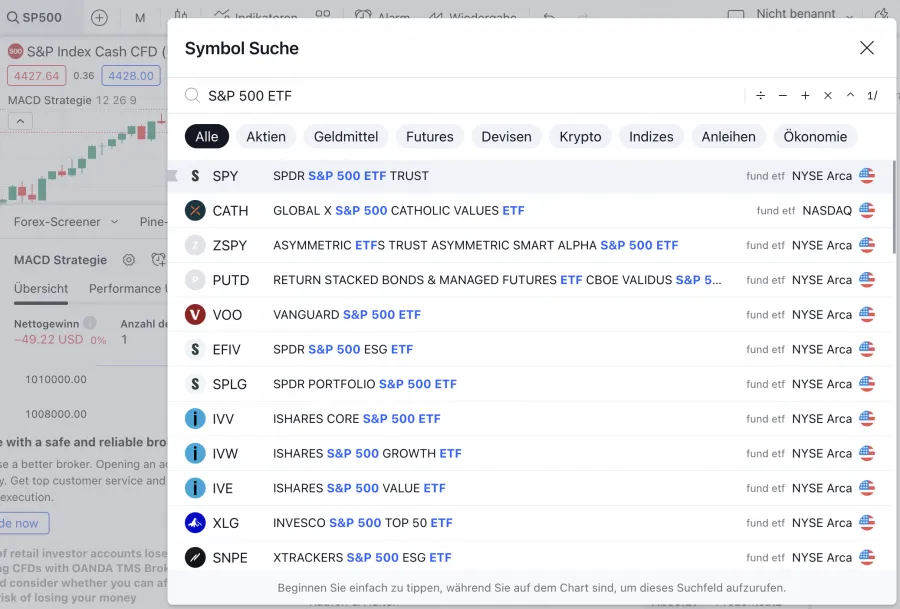Choose the IVV iShares Core result
This screenshot has height=609, width=900.
coord(530,419)
